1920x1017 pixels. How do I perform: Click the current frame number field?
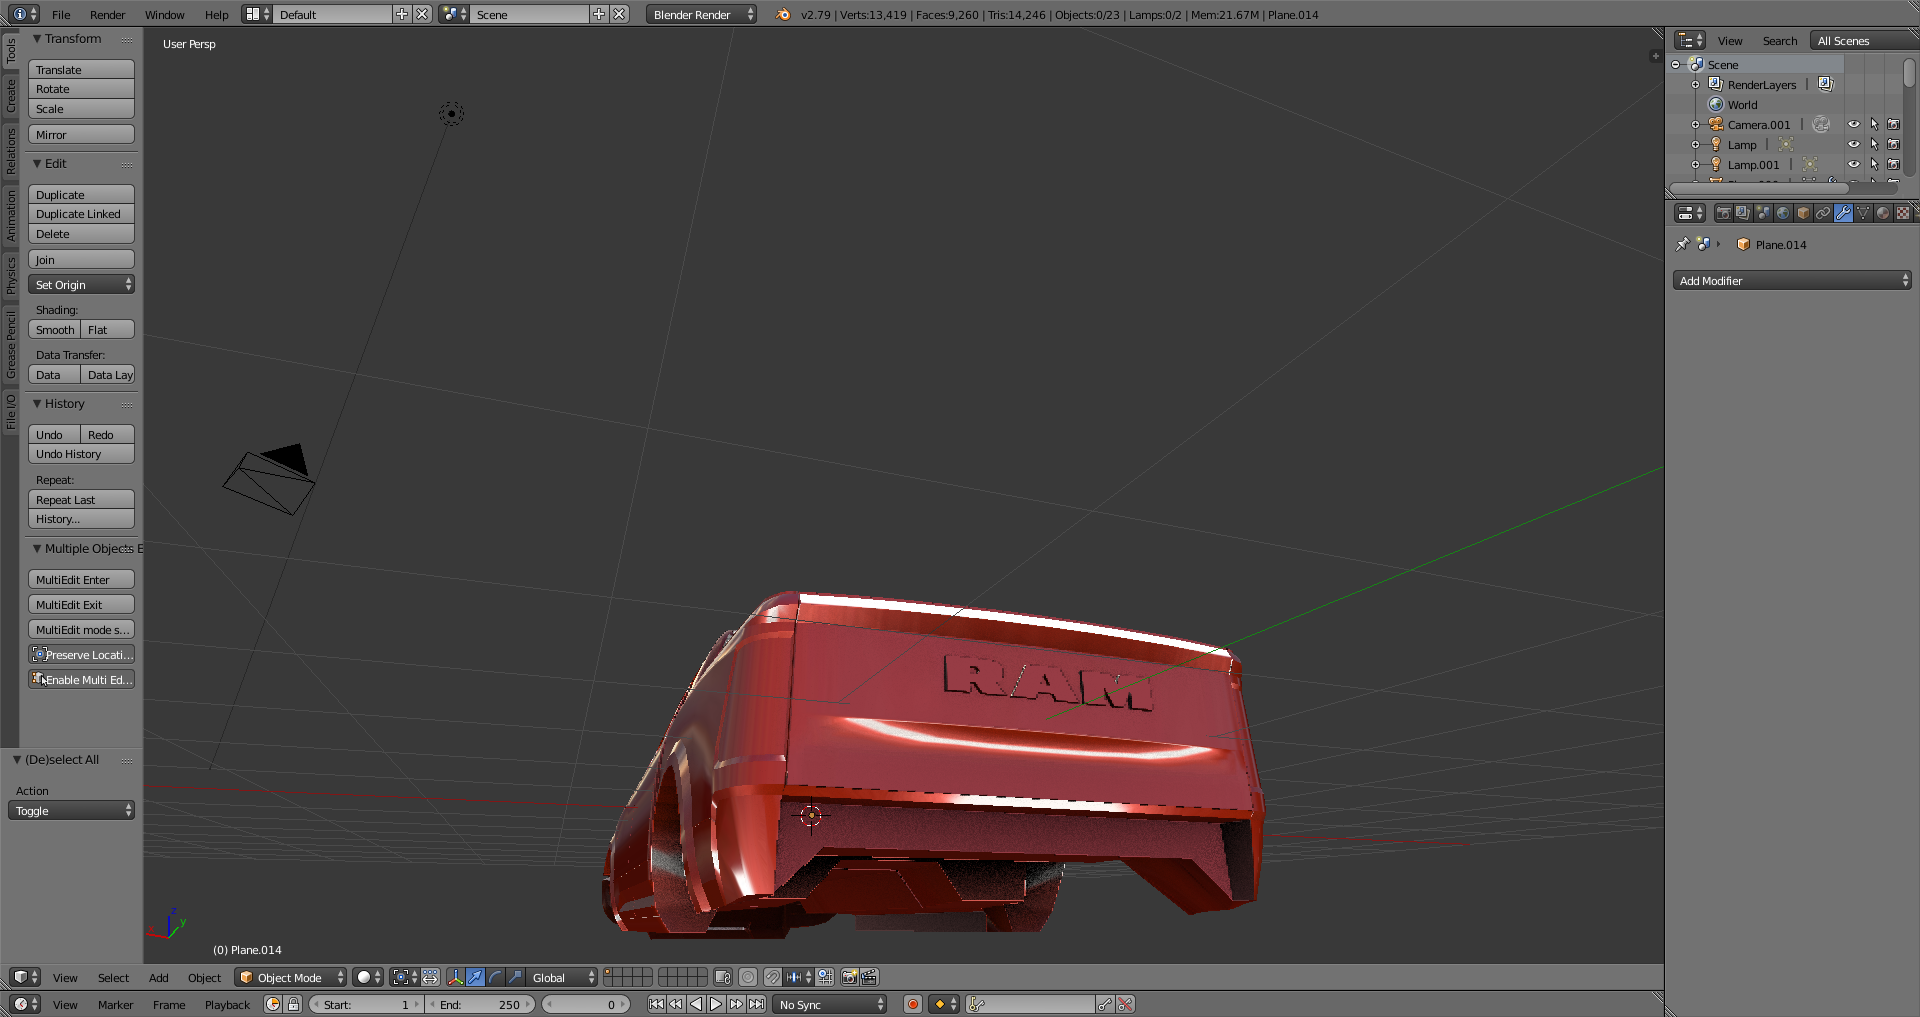coord(585,1004)
